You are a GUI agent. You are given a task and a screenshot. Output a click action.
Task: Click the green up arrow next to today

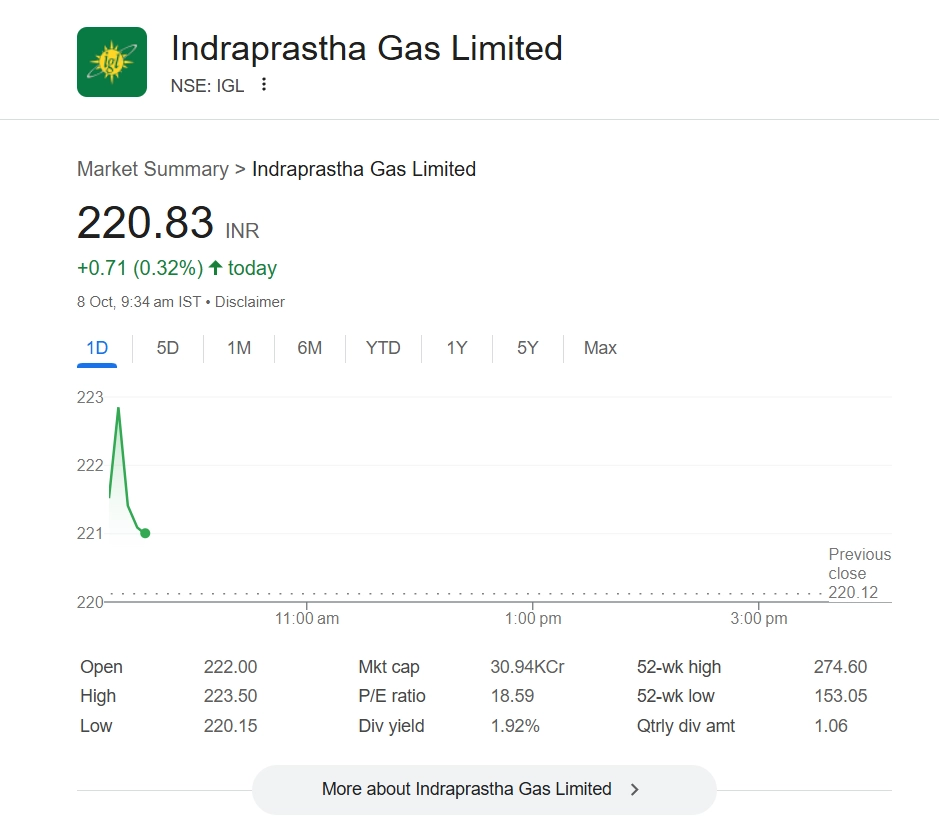tap(215, 268)
